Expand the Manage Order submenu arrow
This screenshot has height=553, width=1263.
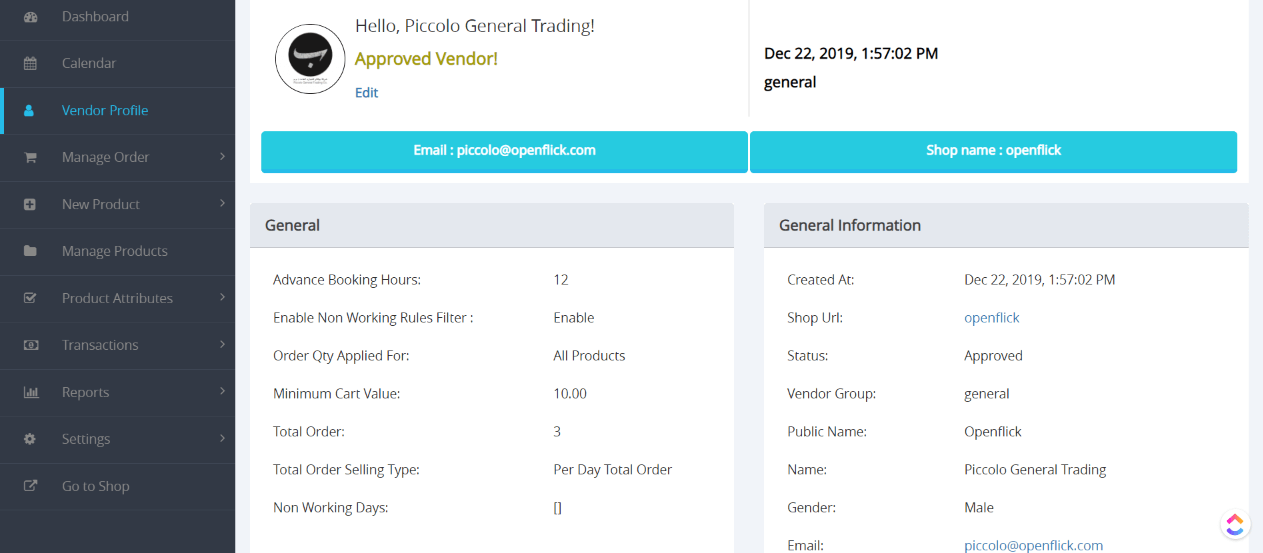click(222, 156)
